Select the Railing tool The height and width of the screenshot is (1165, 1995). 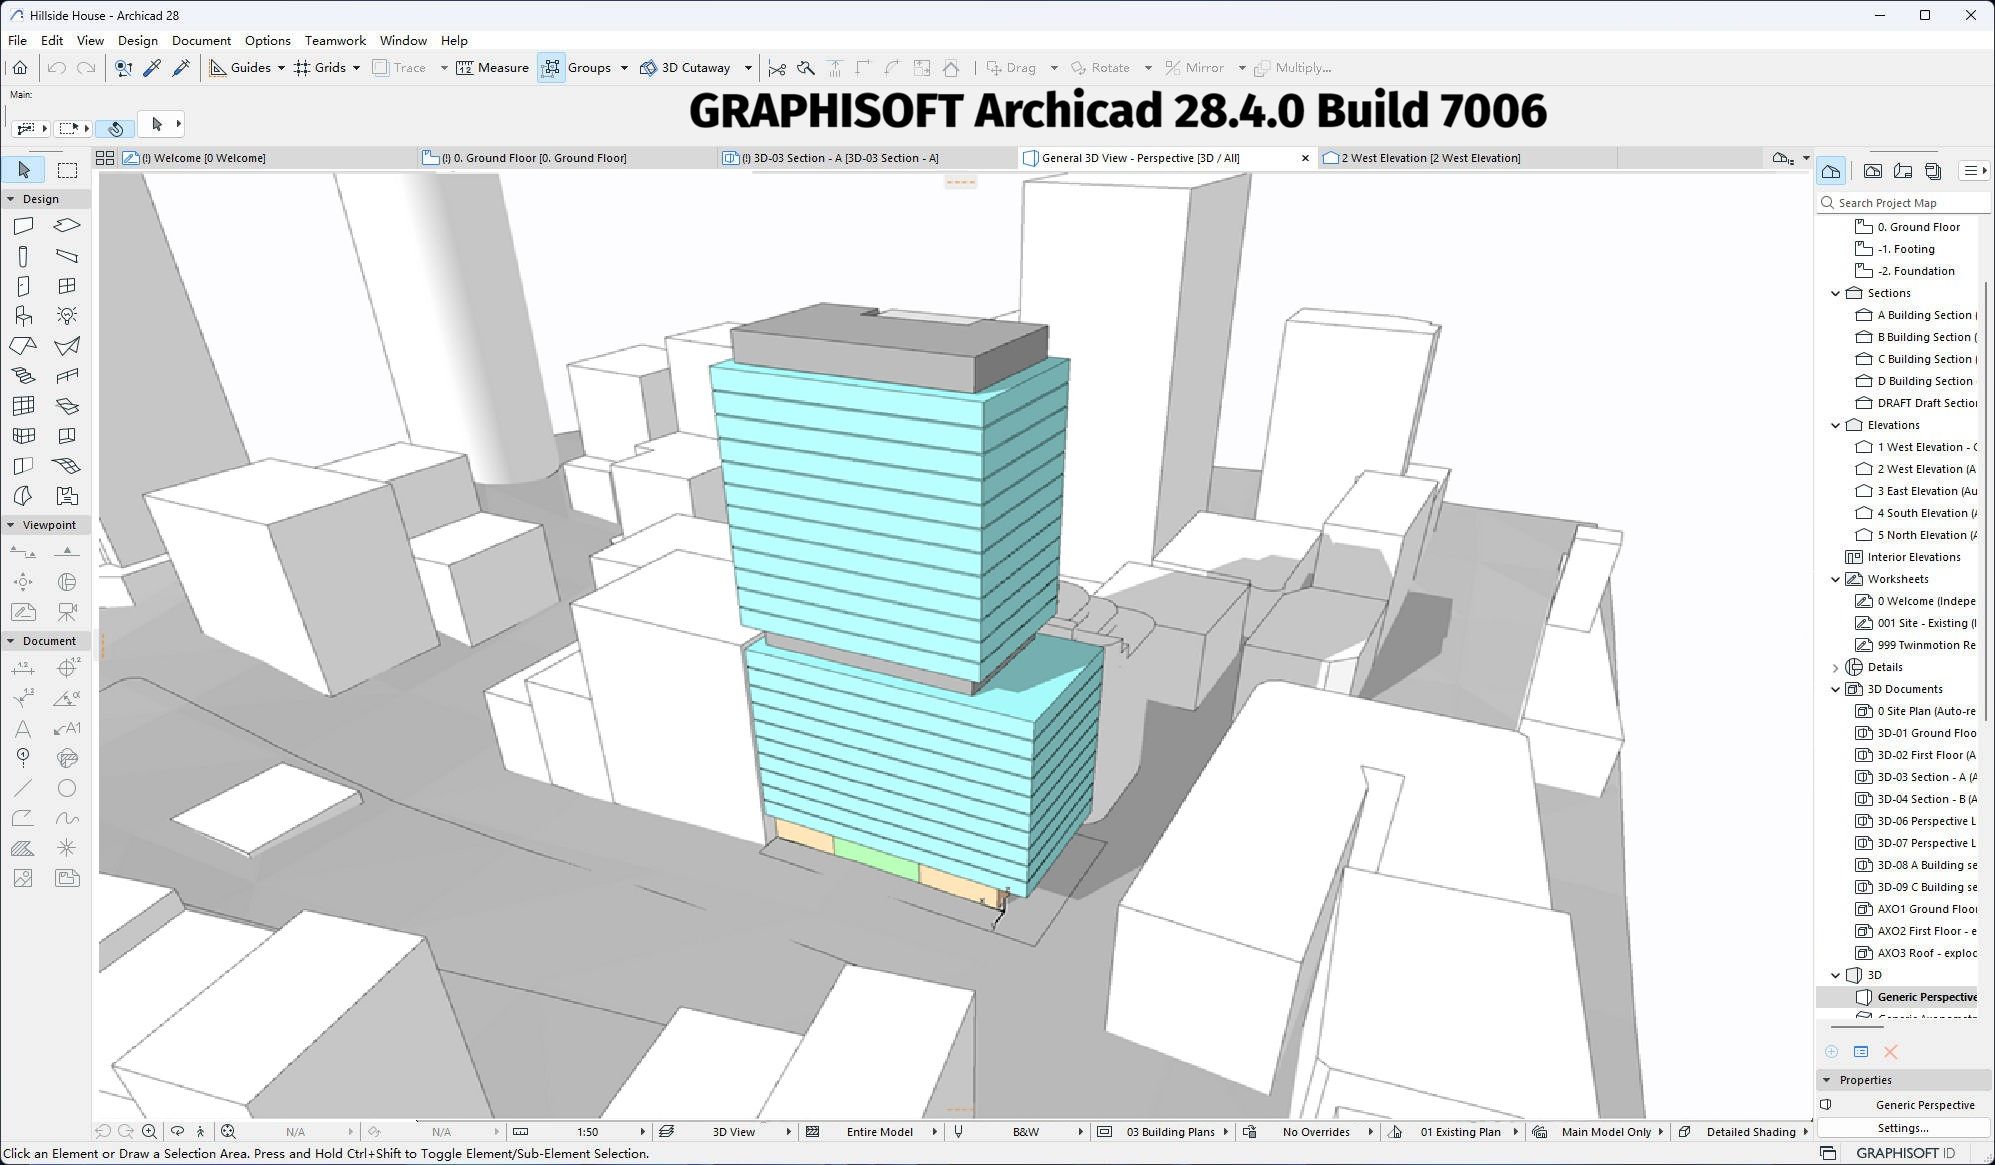pyautogui.click(x=67, y=376)
